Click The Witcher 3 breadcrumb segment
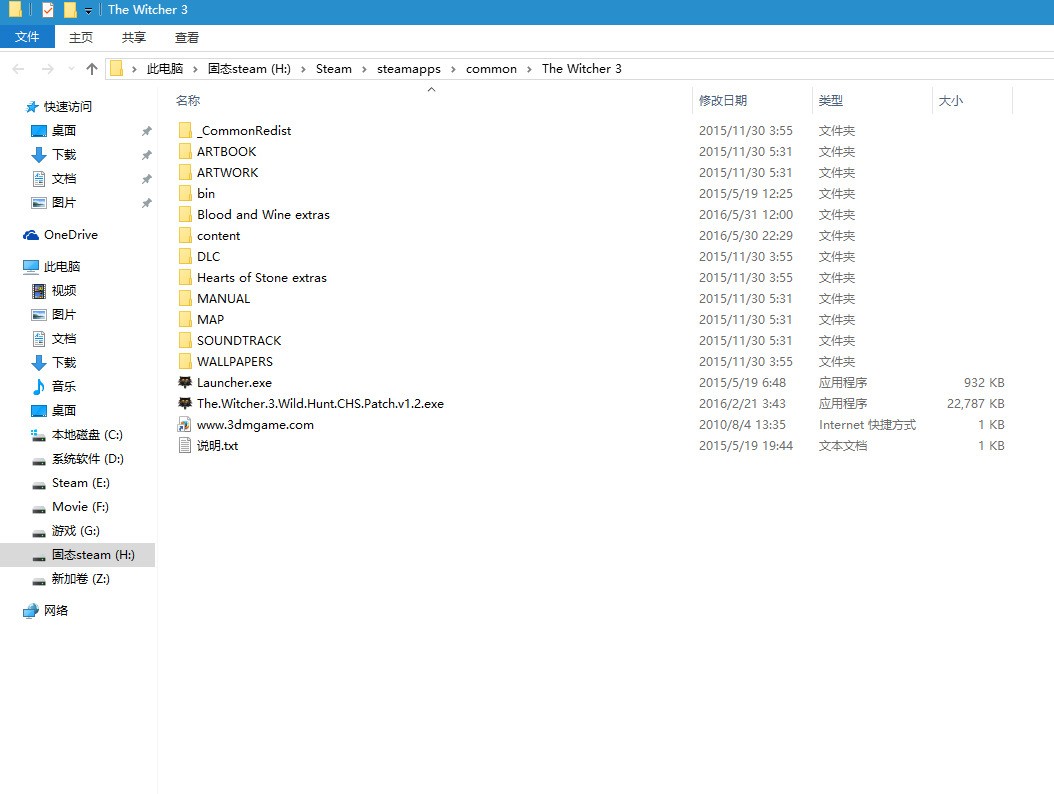The height and width of the screenshot is (794, 1054). click(x=582, y=69)
